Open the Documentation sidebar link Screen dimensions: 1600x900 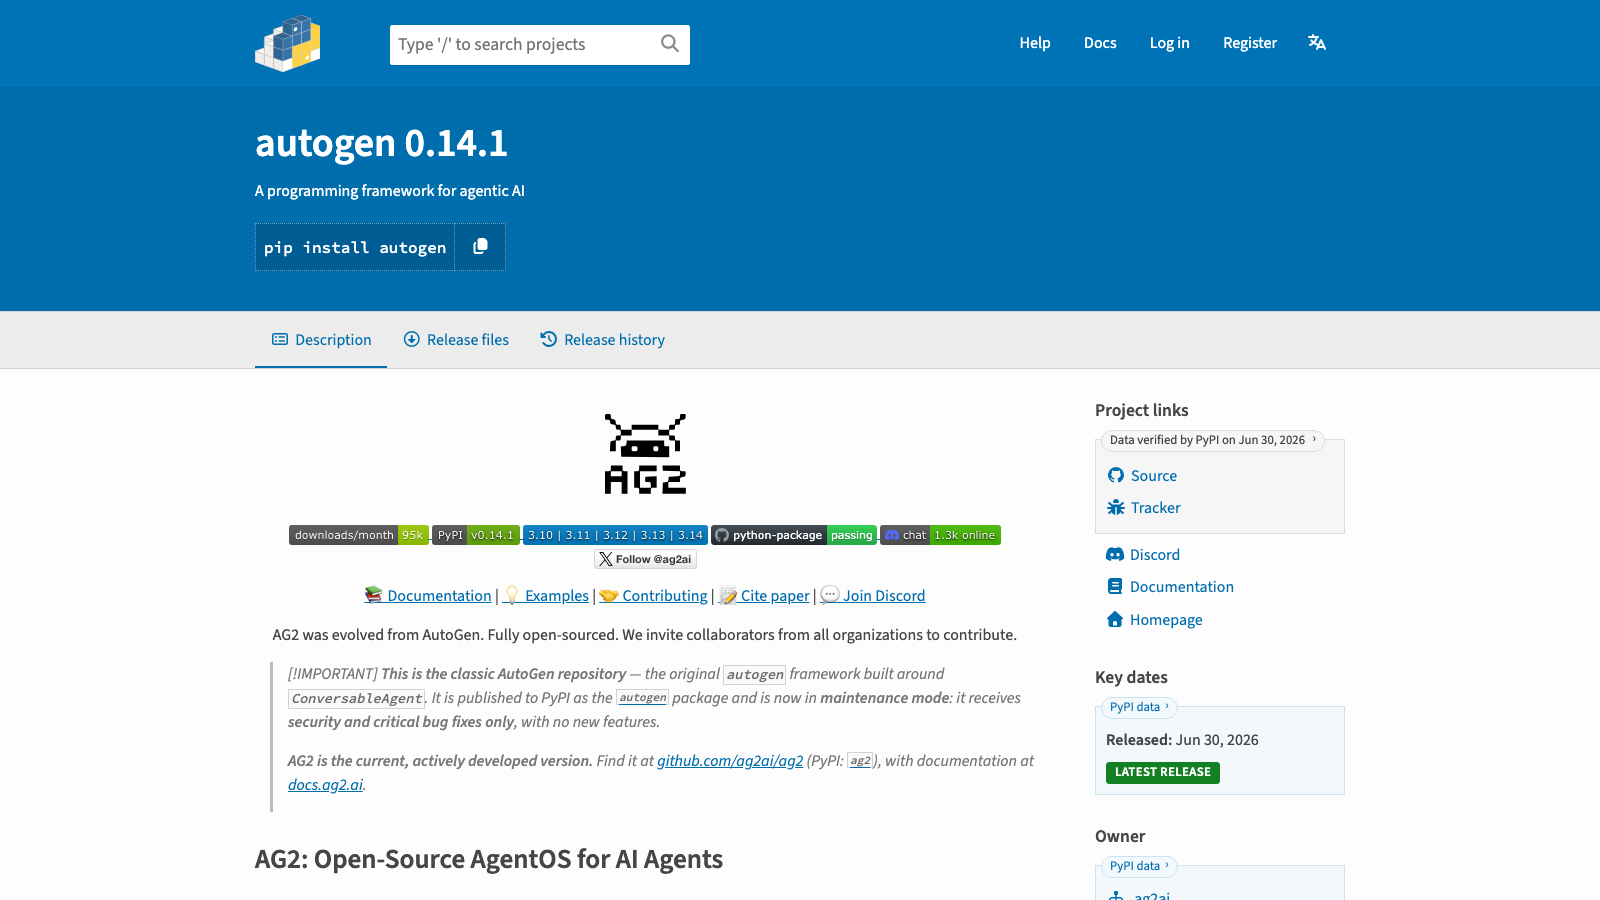click(1170, 587)
